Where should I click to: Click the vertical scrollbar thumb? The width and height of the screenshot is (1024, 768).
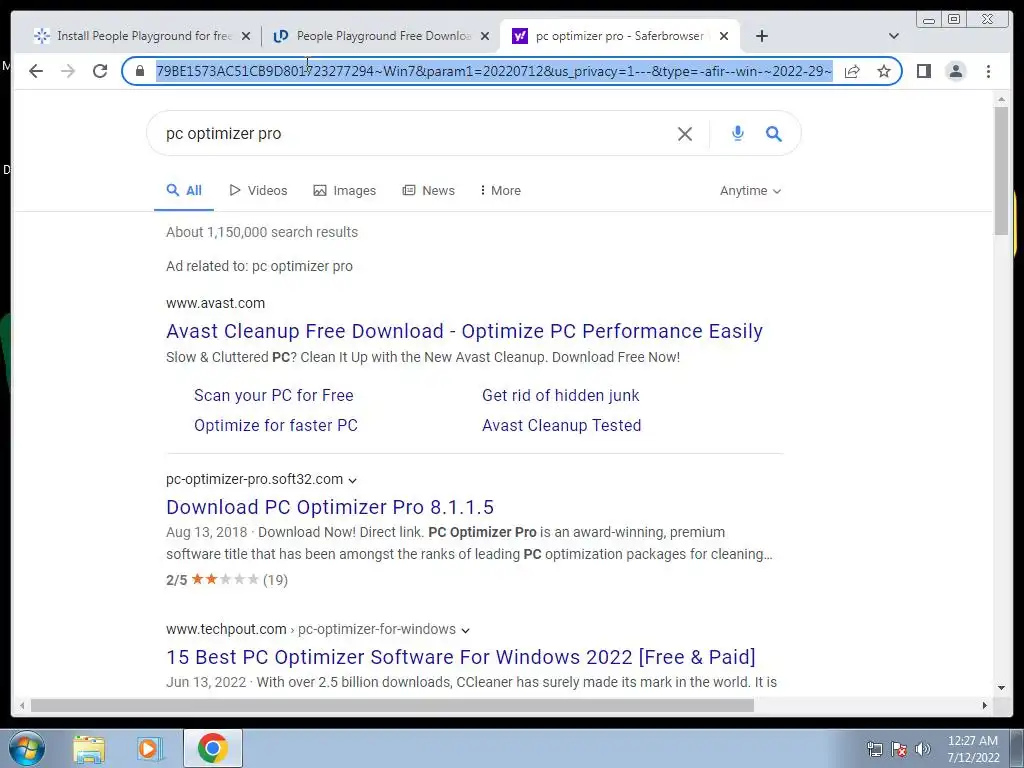point(1001,170)
